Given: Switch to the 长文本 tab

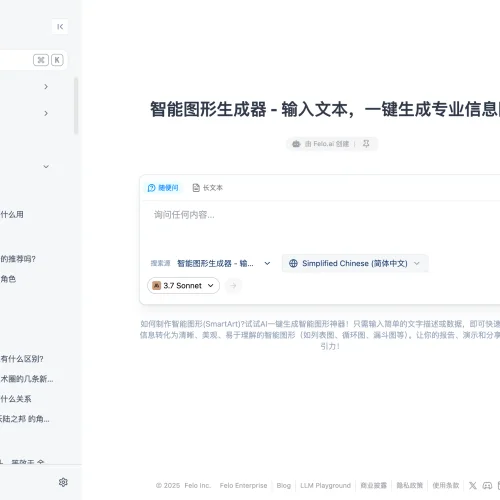Looking at the screenshot, I should tap(207, 188).
